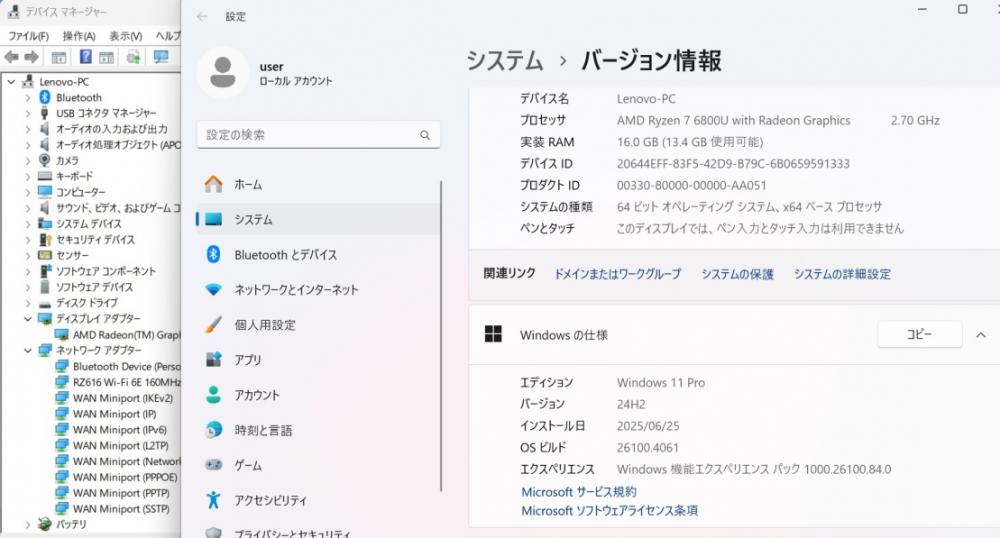Expand the センサー node
Screen dimensions: 1000x538
[28, 255]
